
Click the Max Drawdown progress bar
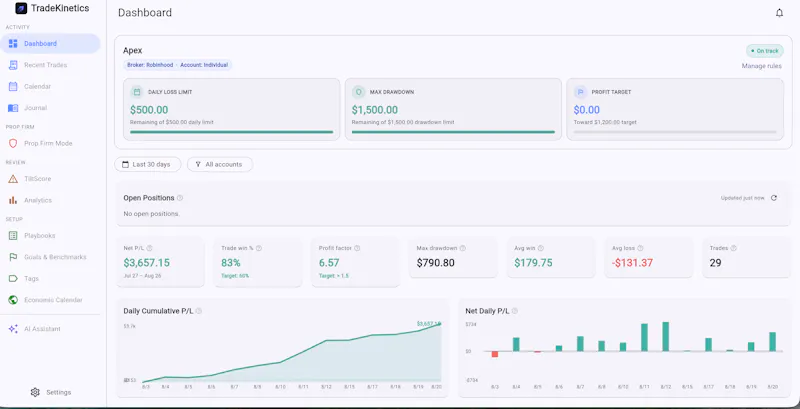[x=453, y=132]
